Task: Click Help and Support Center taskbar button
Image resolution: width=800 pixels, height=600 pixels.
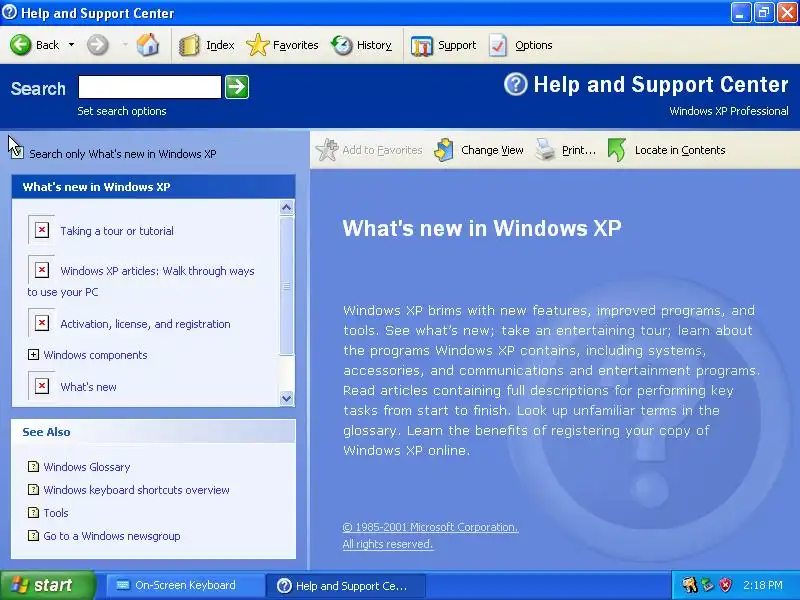Action: 346,585
